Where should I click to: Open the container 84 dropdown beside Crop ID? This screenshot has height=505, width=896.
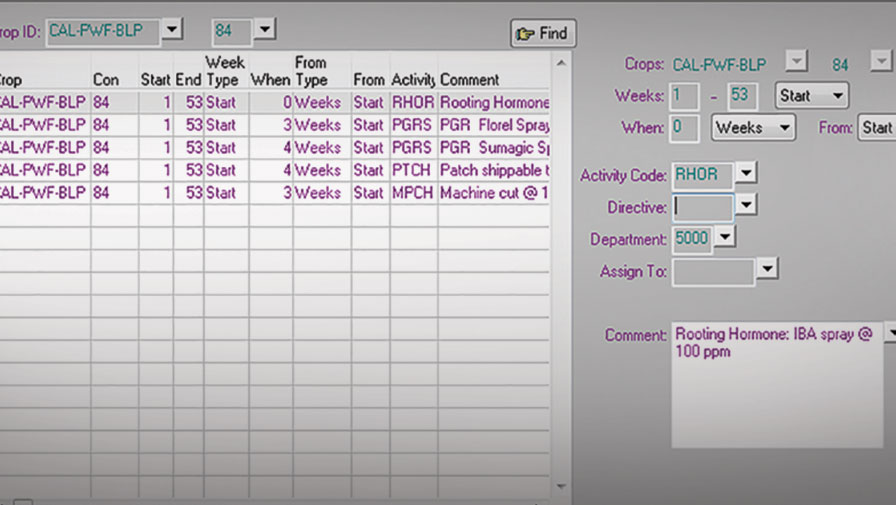click(x=265, y=29)
